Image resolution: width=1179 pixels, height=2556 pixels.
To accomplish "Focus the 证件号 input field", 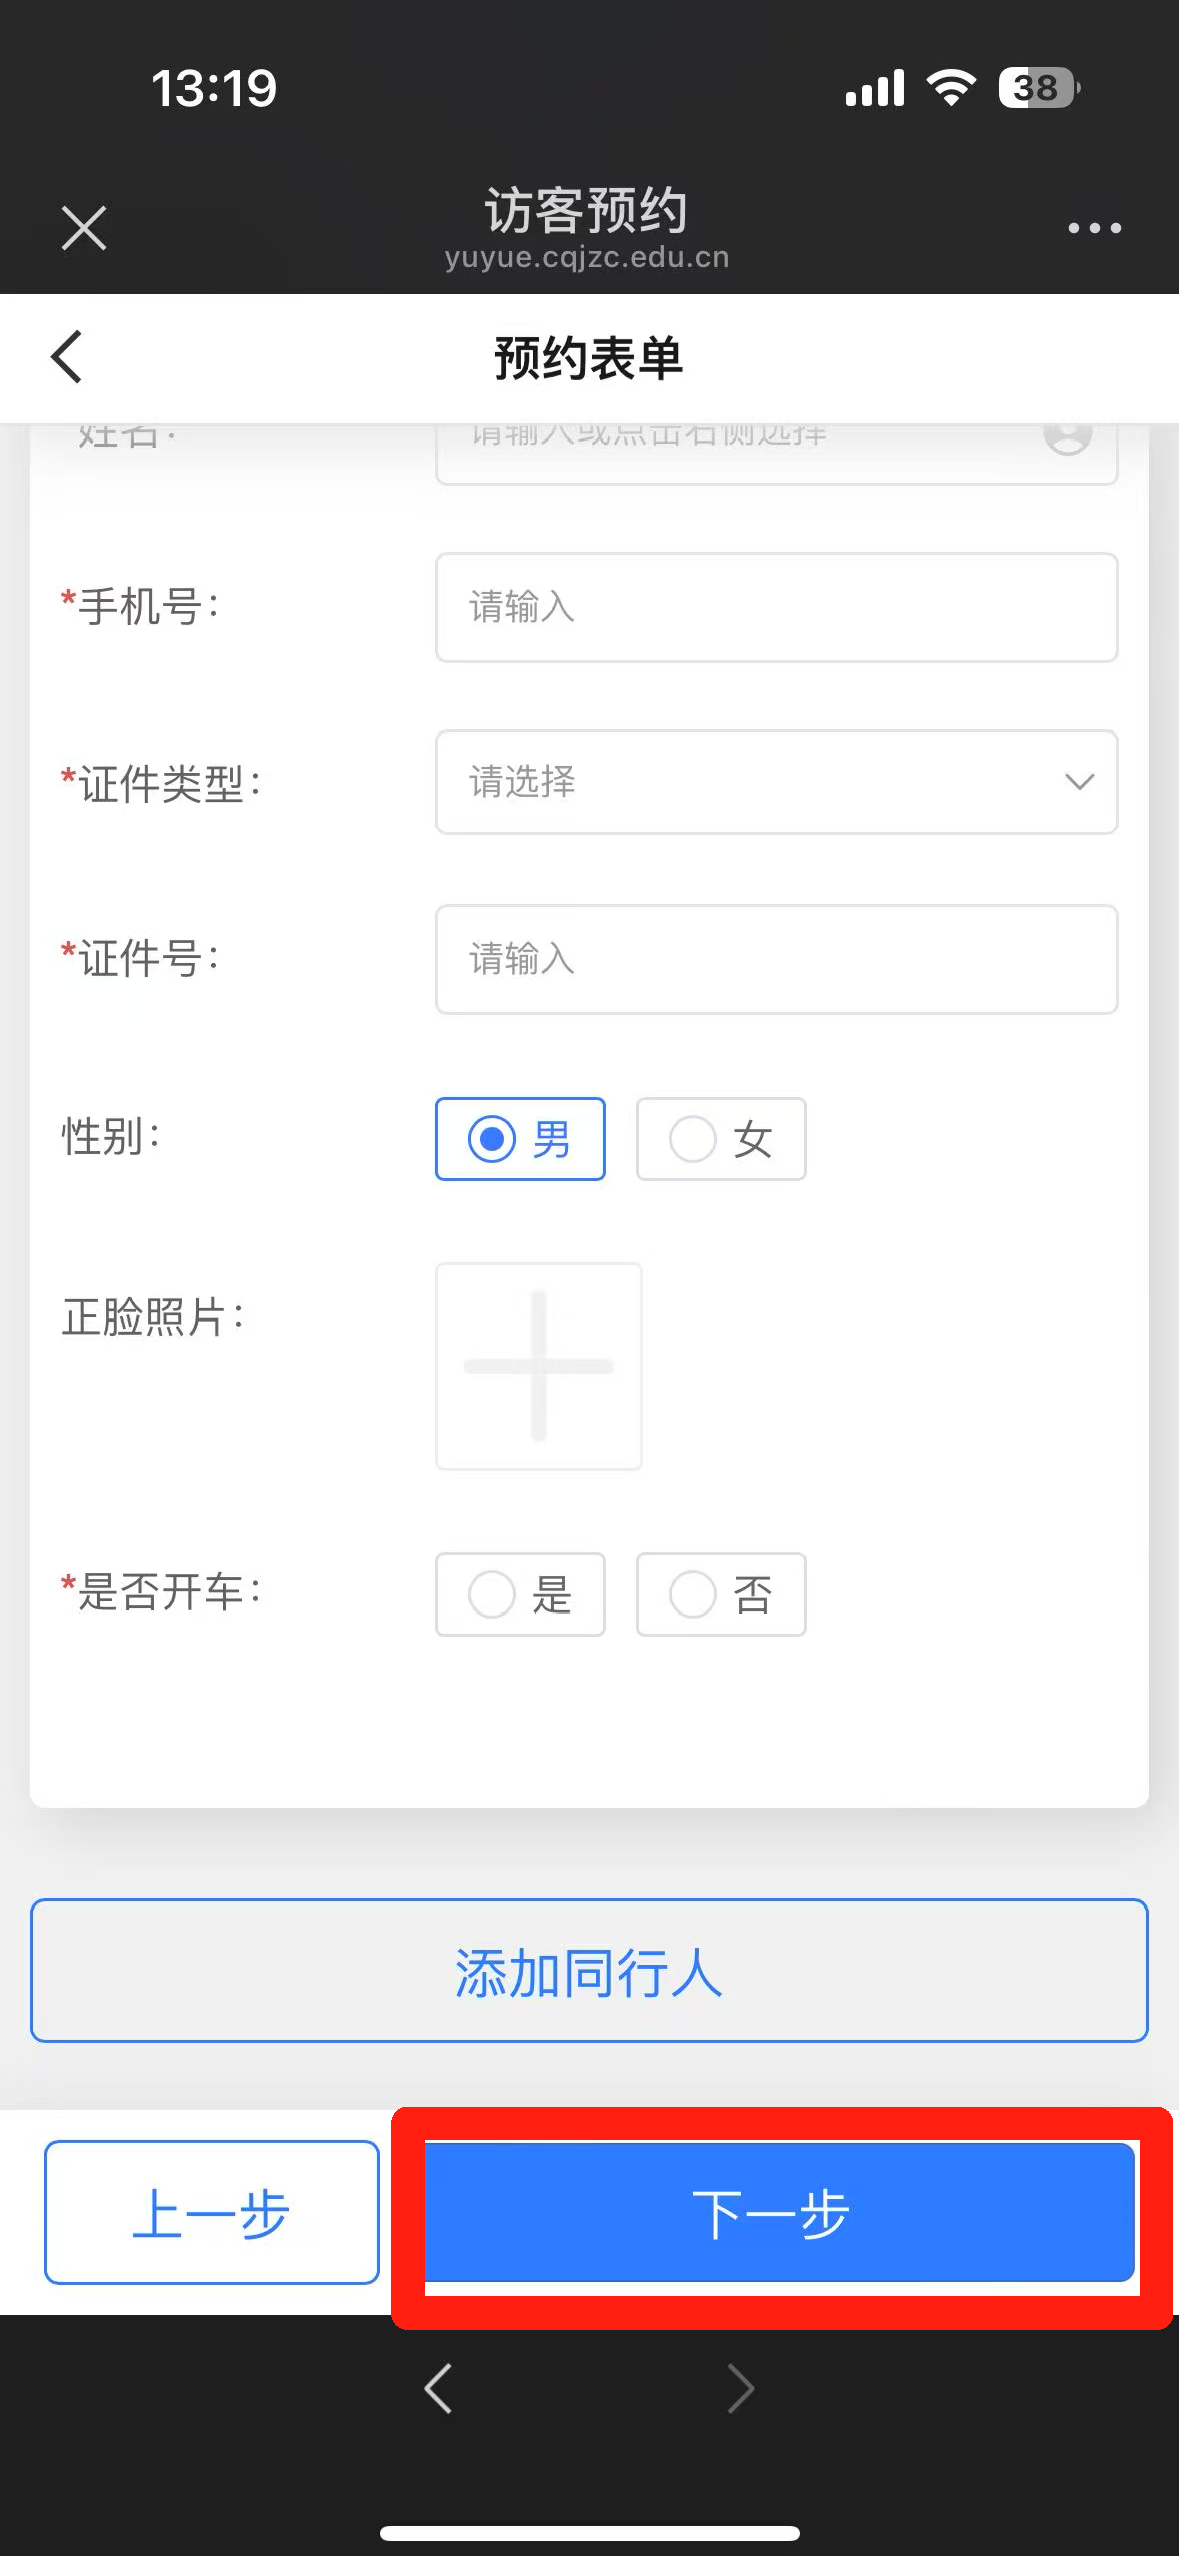I will coord(776,959).
